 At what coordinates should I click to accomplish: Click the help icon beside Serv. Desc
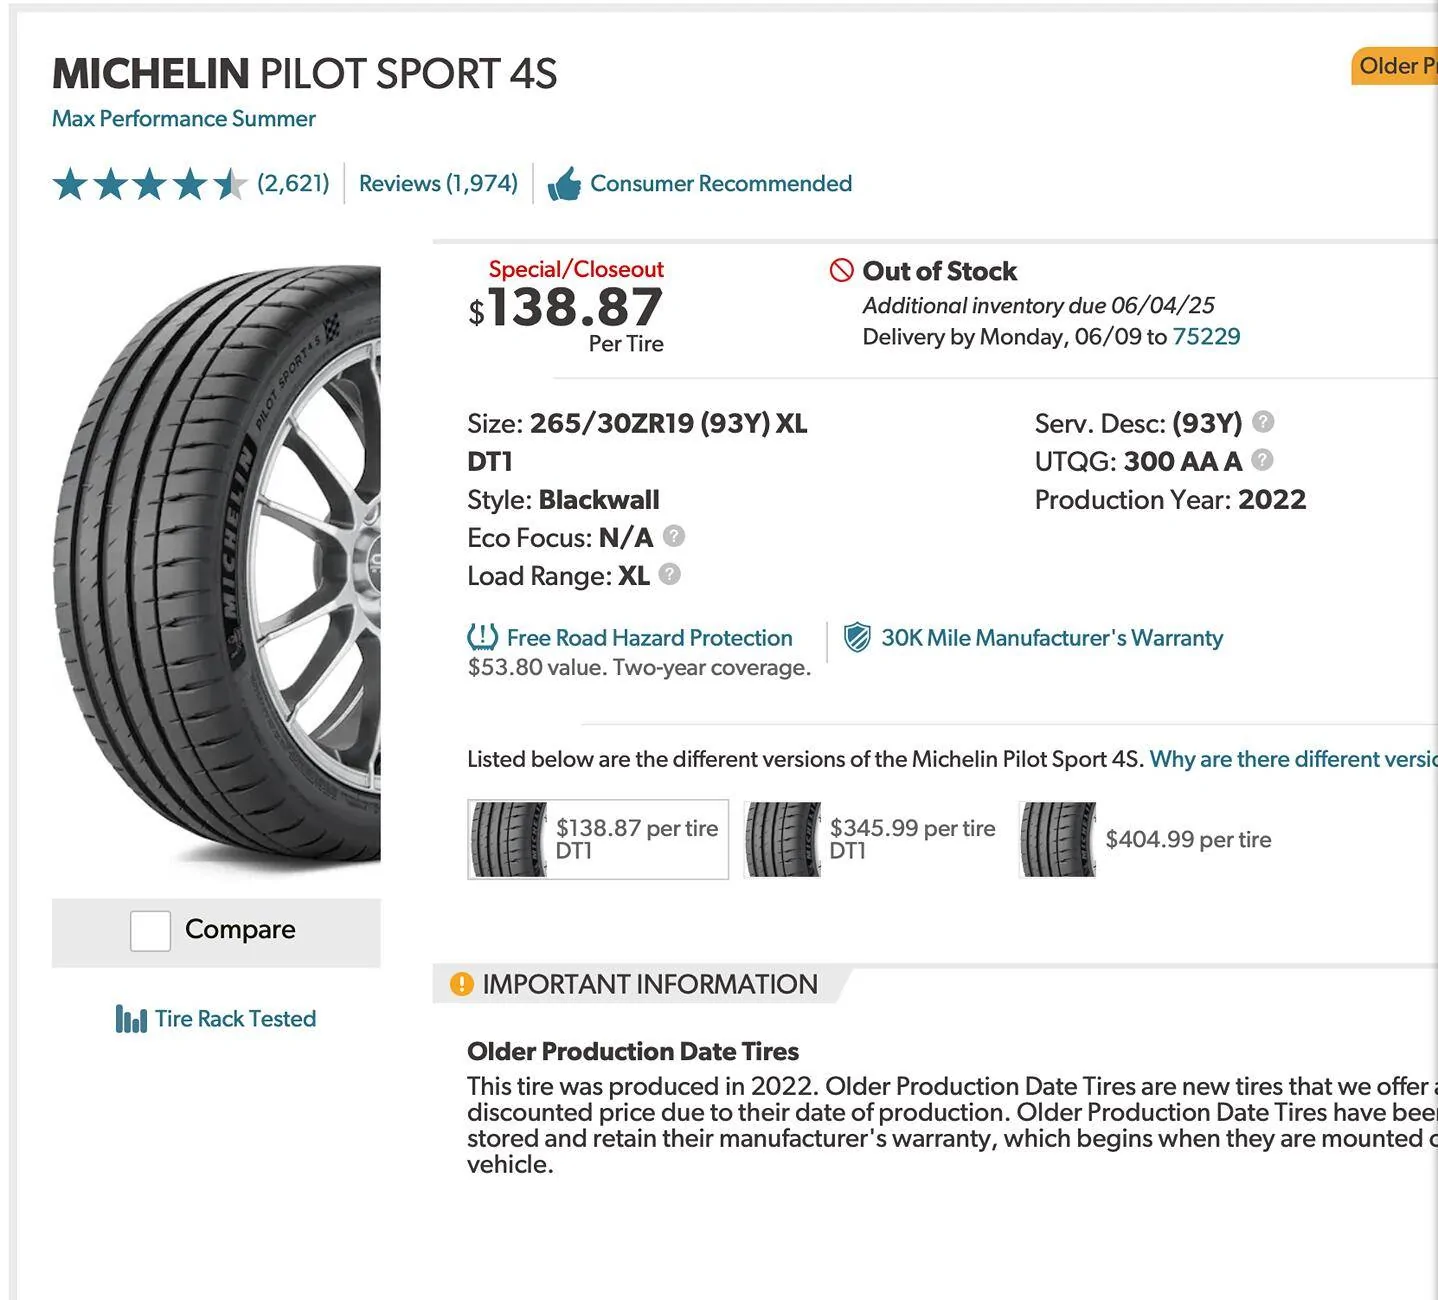click(1263, 422)
